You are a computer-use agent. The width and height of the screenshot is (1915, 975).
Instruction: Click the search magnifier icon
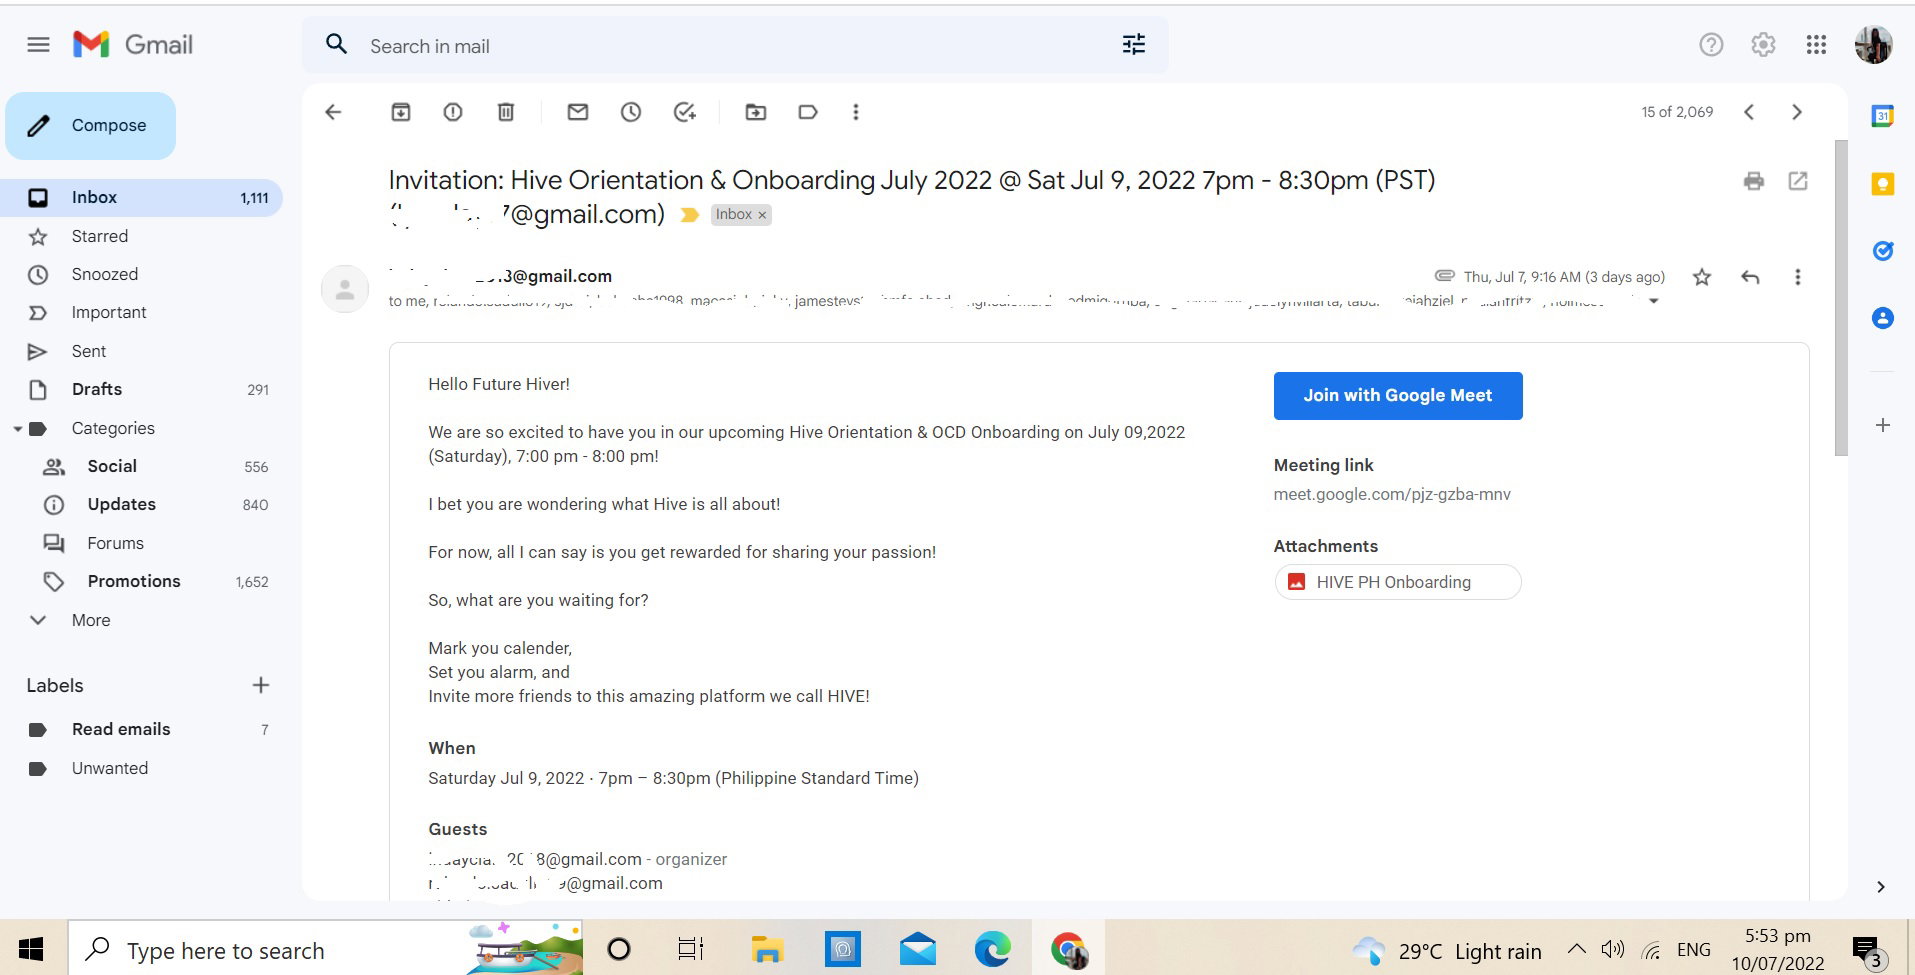pos(337,45)
